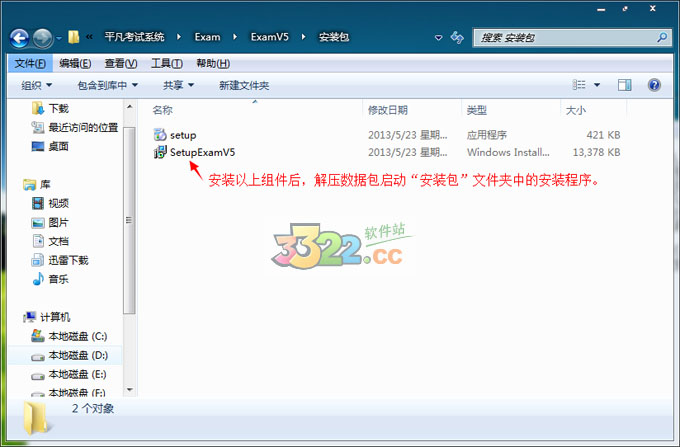Viewport: 680px width, 447px height.
Task: Select the setup file name
Action: coord(183,135)
